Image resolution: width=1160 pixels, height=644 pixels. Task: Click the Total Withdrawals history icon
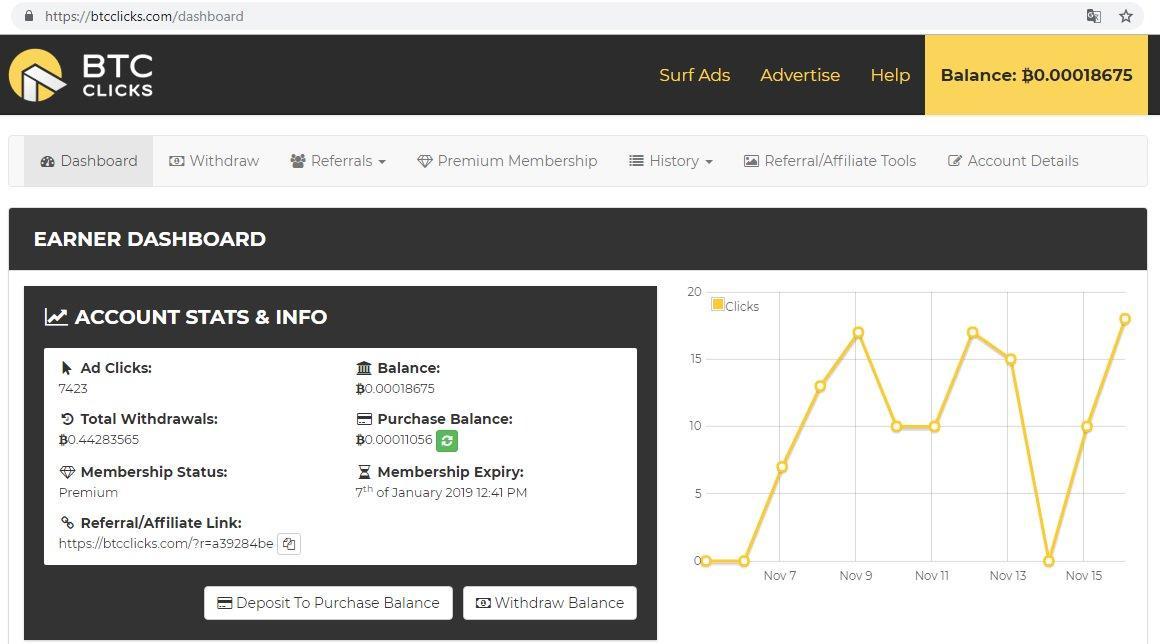67,418
